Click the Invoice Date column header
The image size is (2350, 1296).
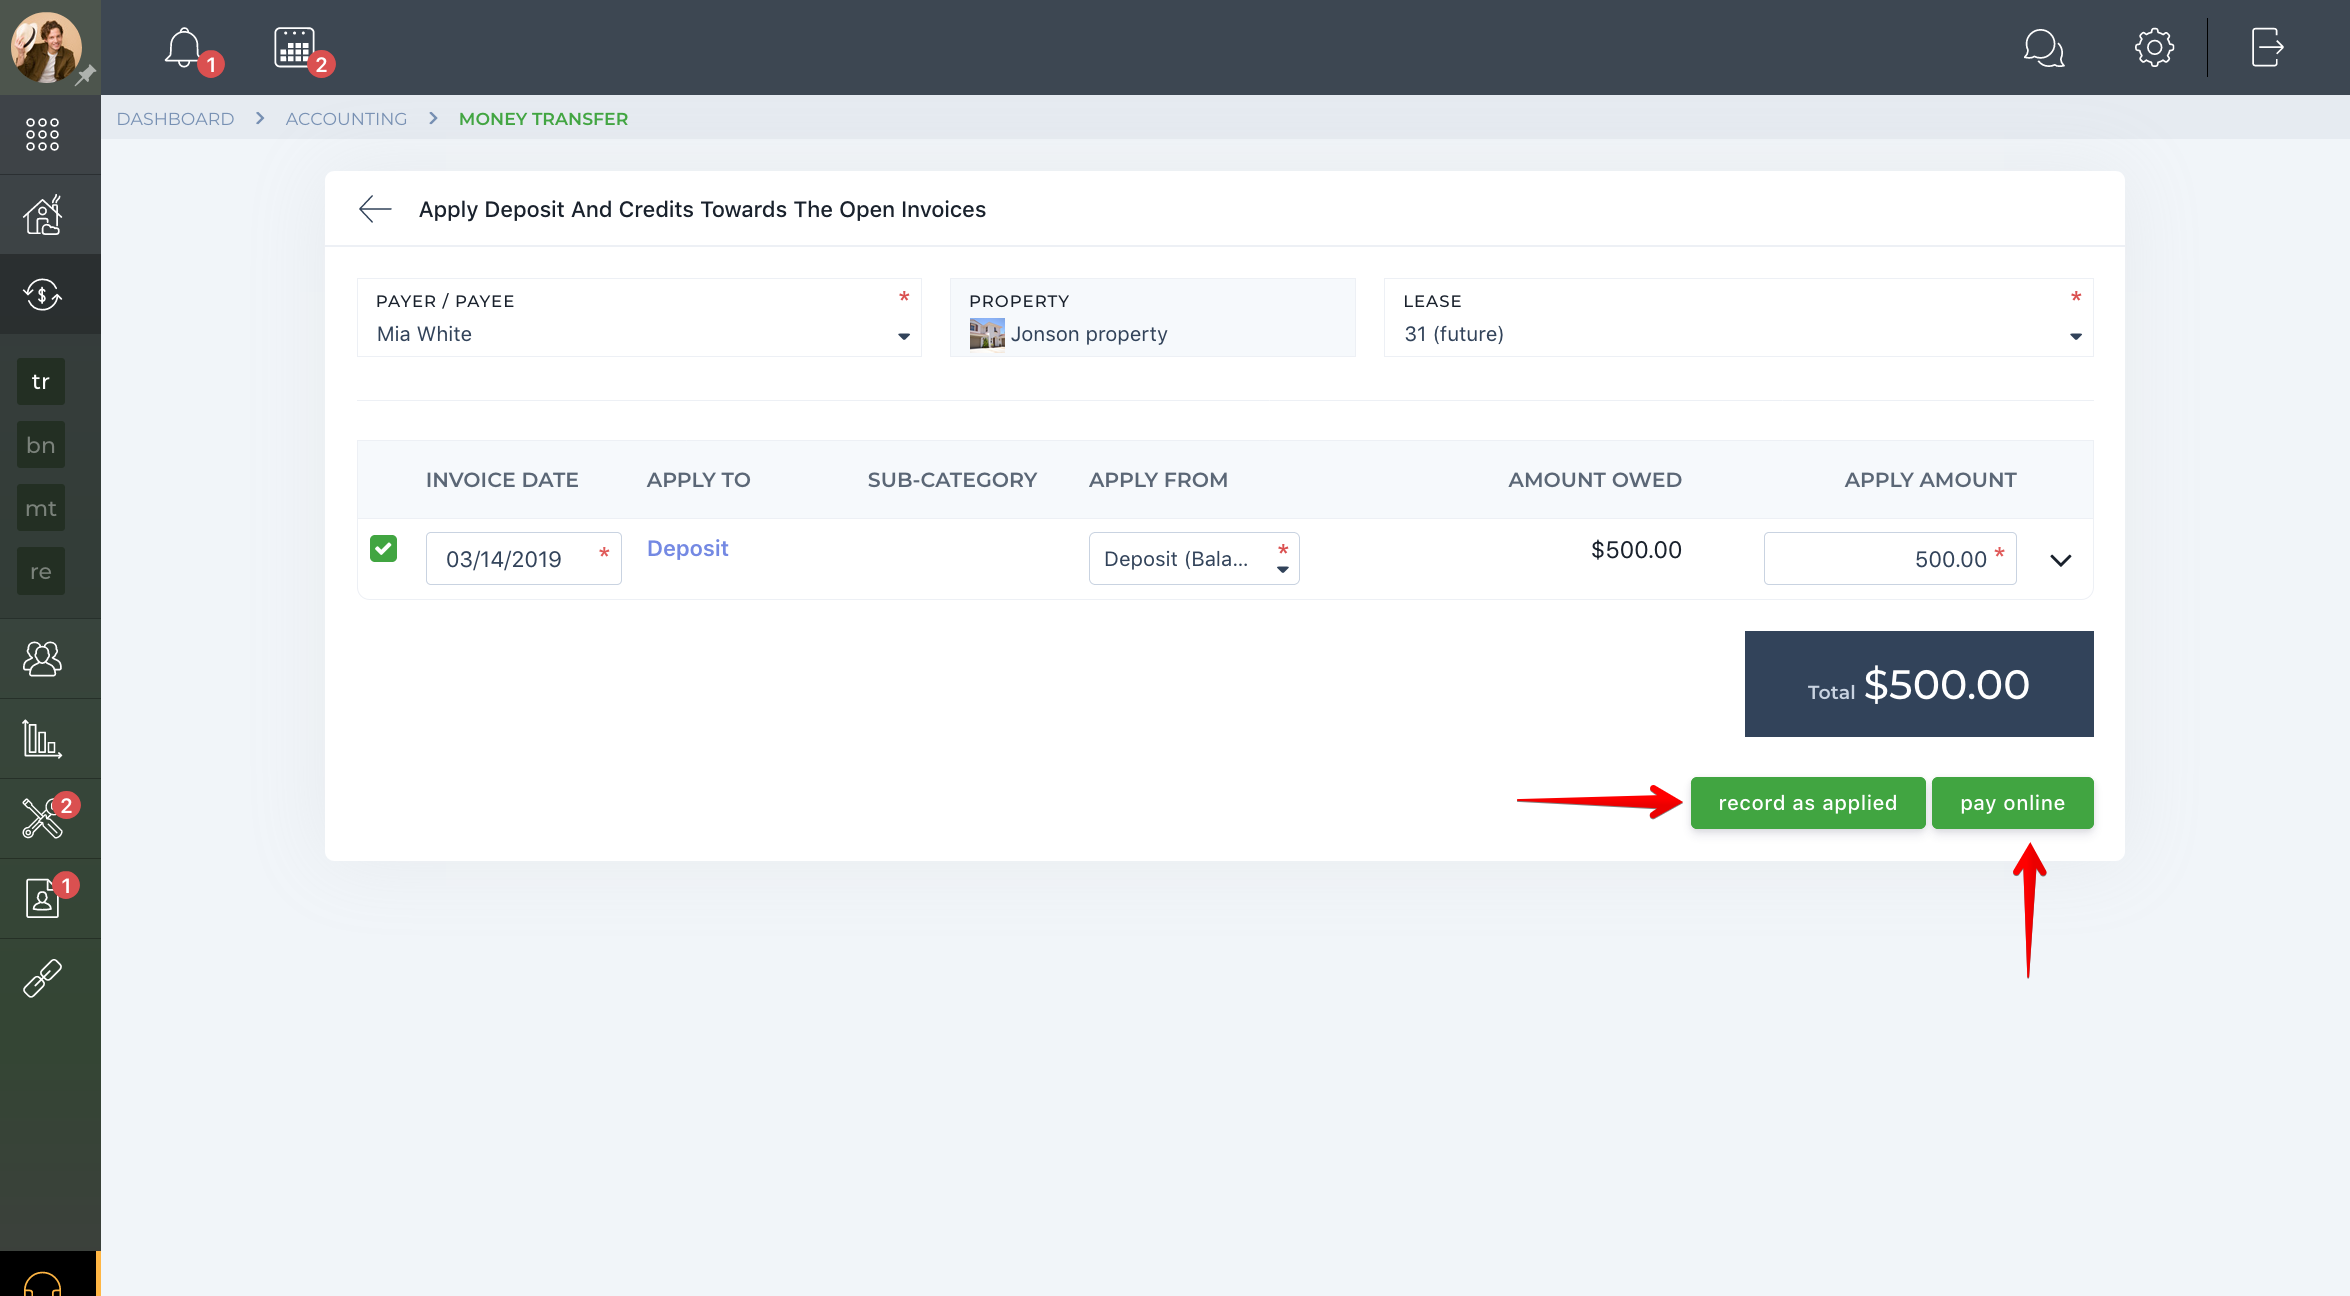pyautogui.click(x=502, y=480)
